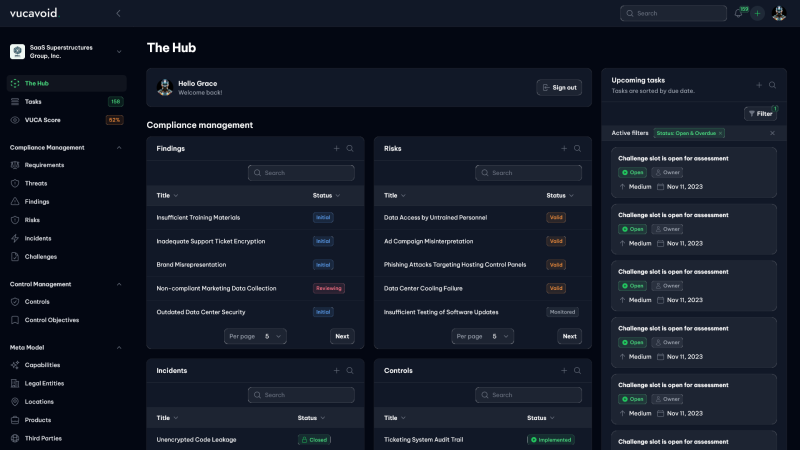Image resolution: width=800 pixels, height=450 pixels.
Task: Click the search icon in Upcoming tasks
Action: point(773,85)
